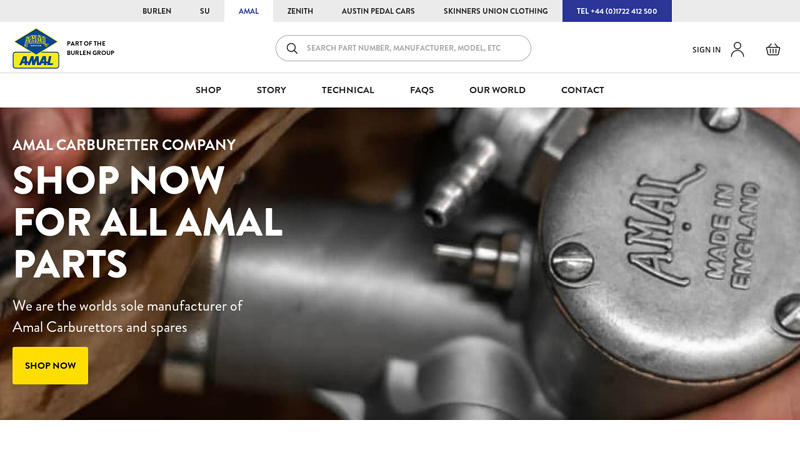Image resolution: width=800 pixels, height=450 pixels.
Task: Click the telephone number button
Action: [x=617, y=11]
